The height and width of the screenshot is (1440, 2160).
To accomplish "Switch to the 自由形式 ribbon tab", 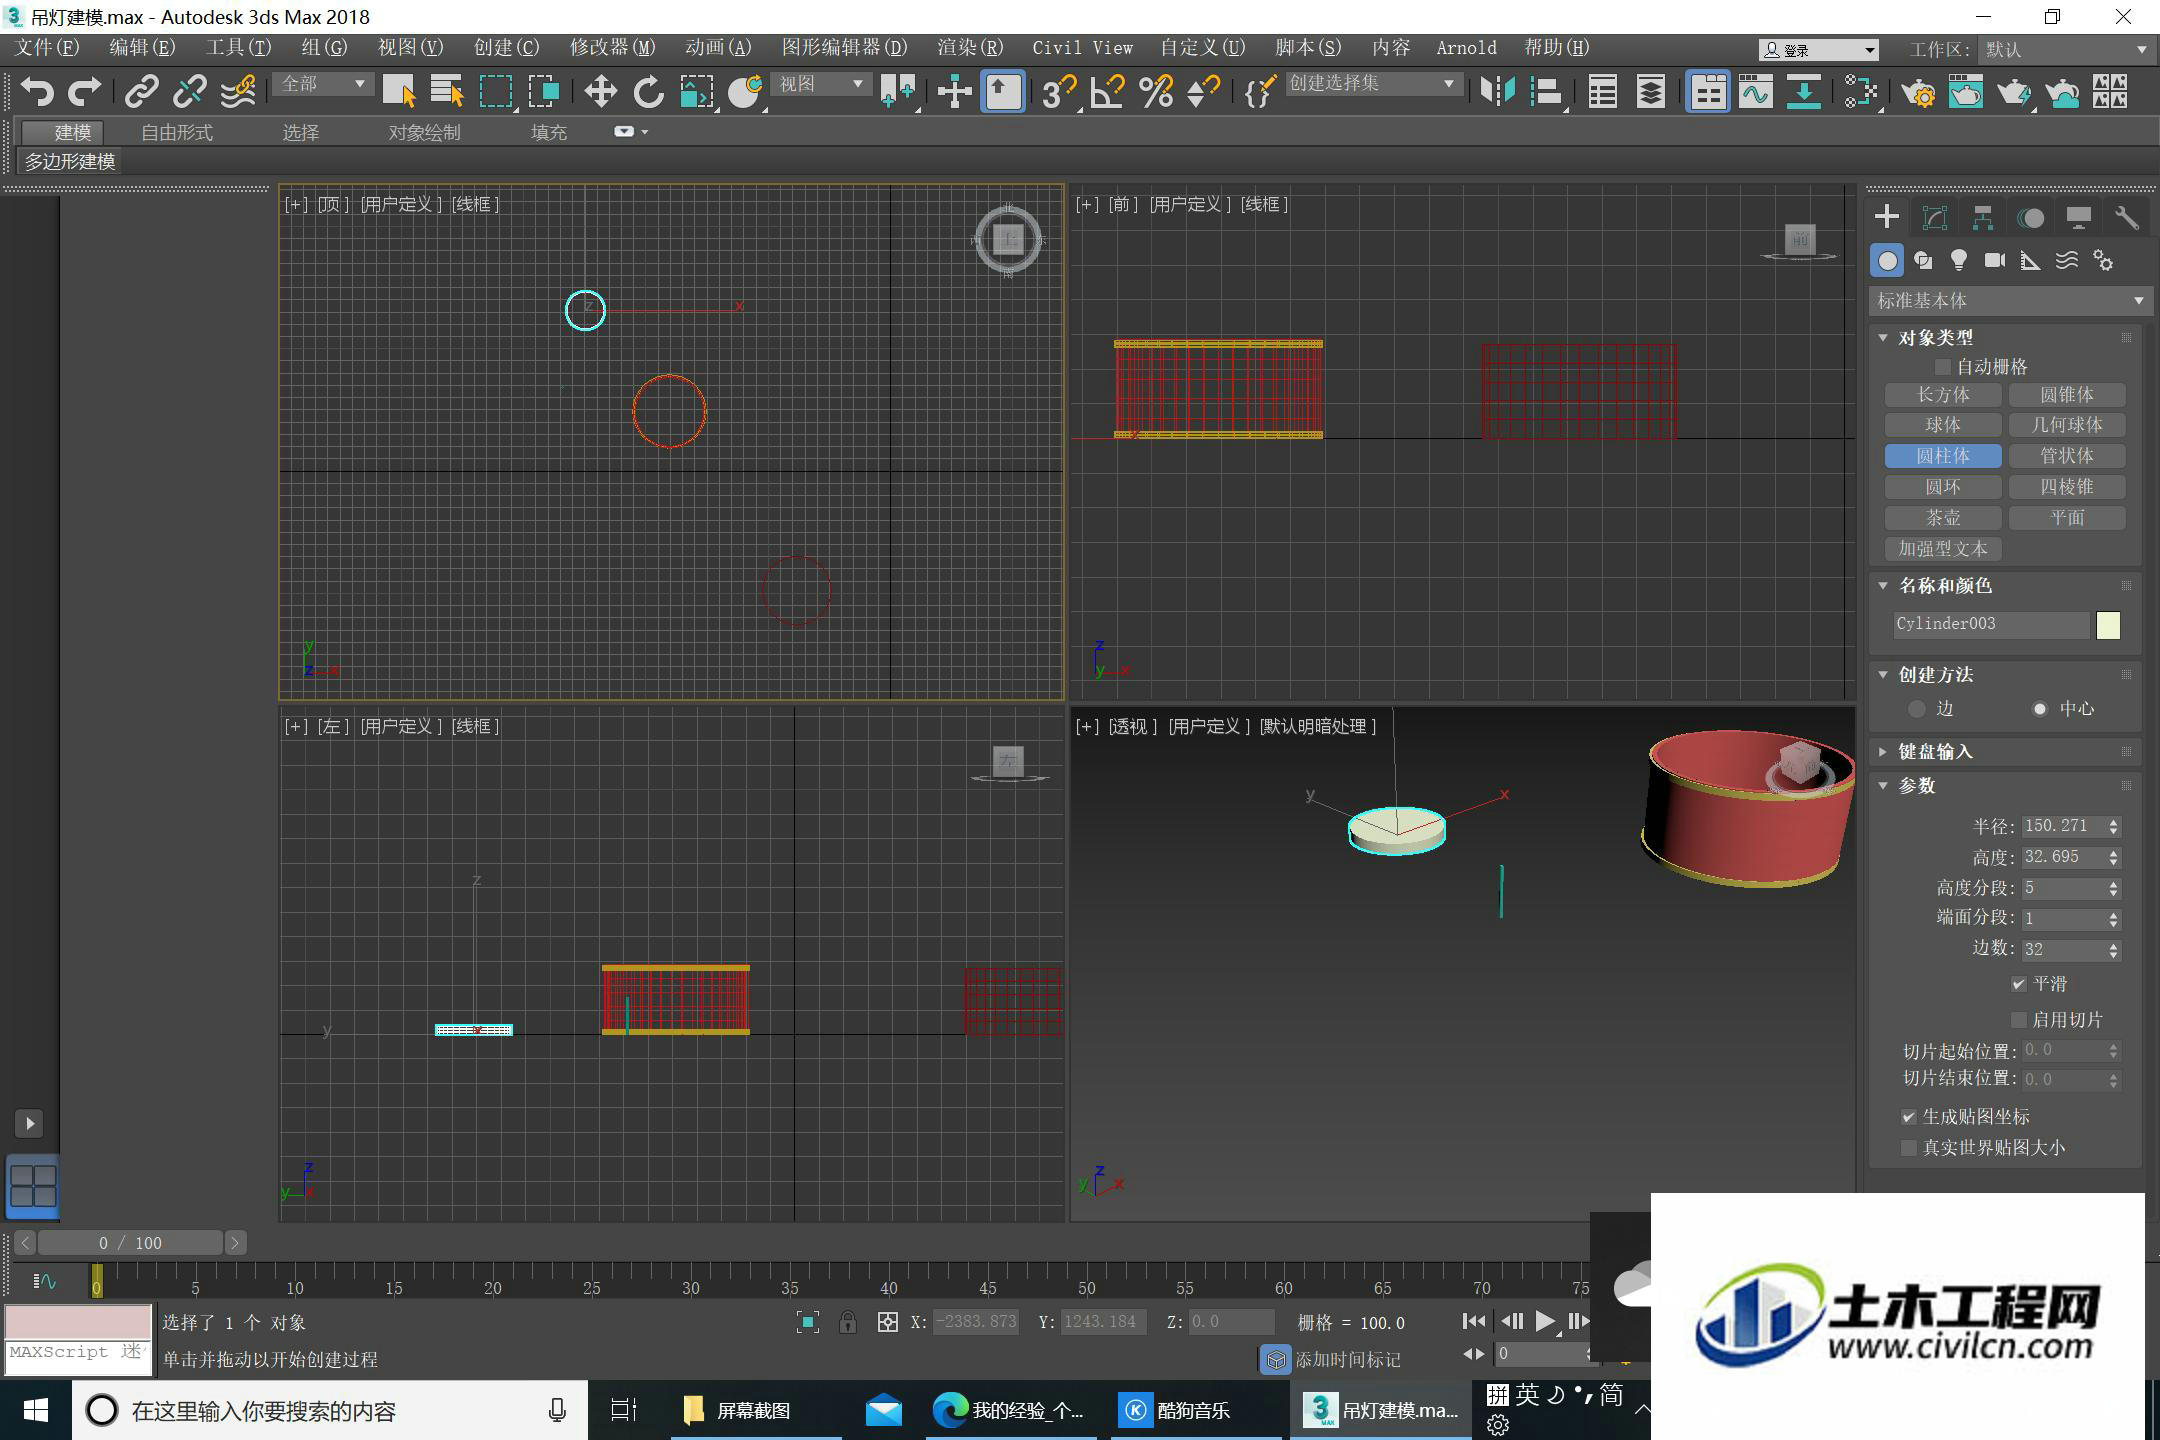I will click(177, 132).
